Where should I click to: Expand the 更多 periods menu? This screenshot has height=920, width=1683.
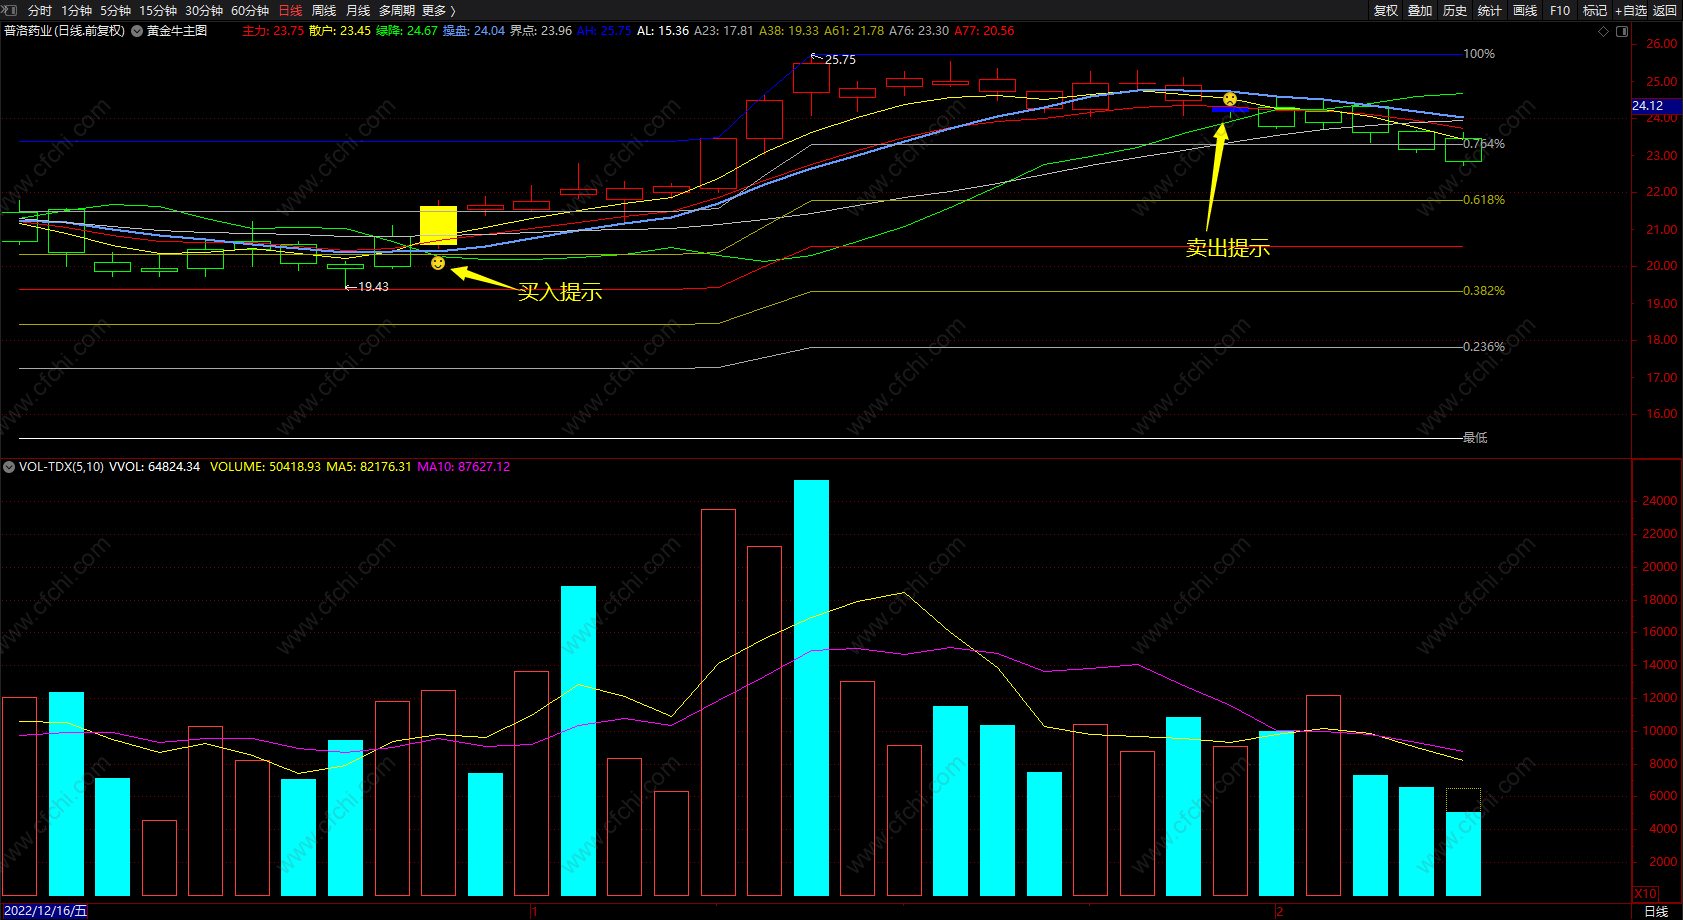439,10
